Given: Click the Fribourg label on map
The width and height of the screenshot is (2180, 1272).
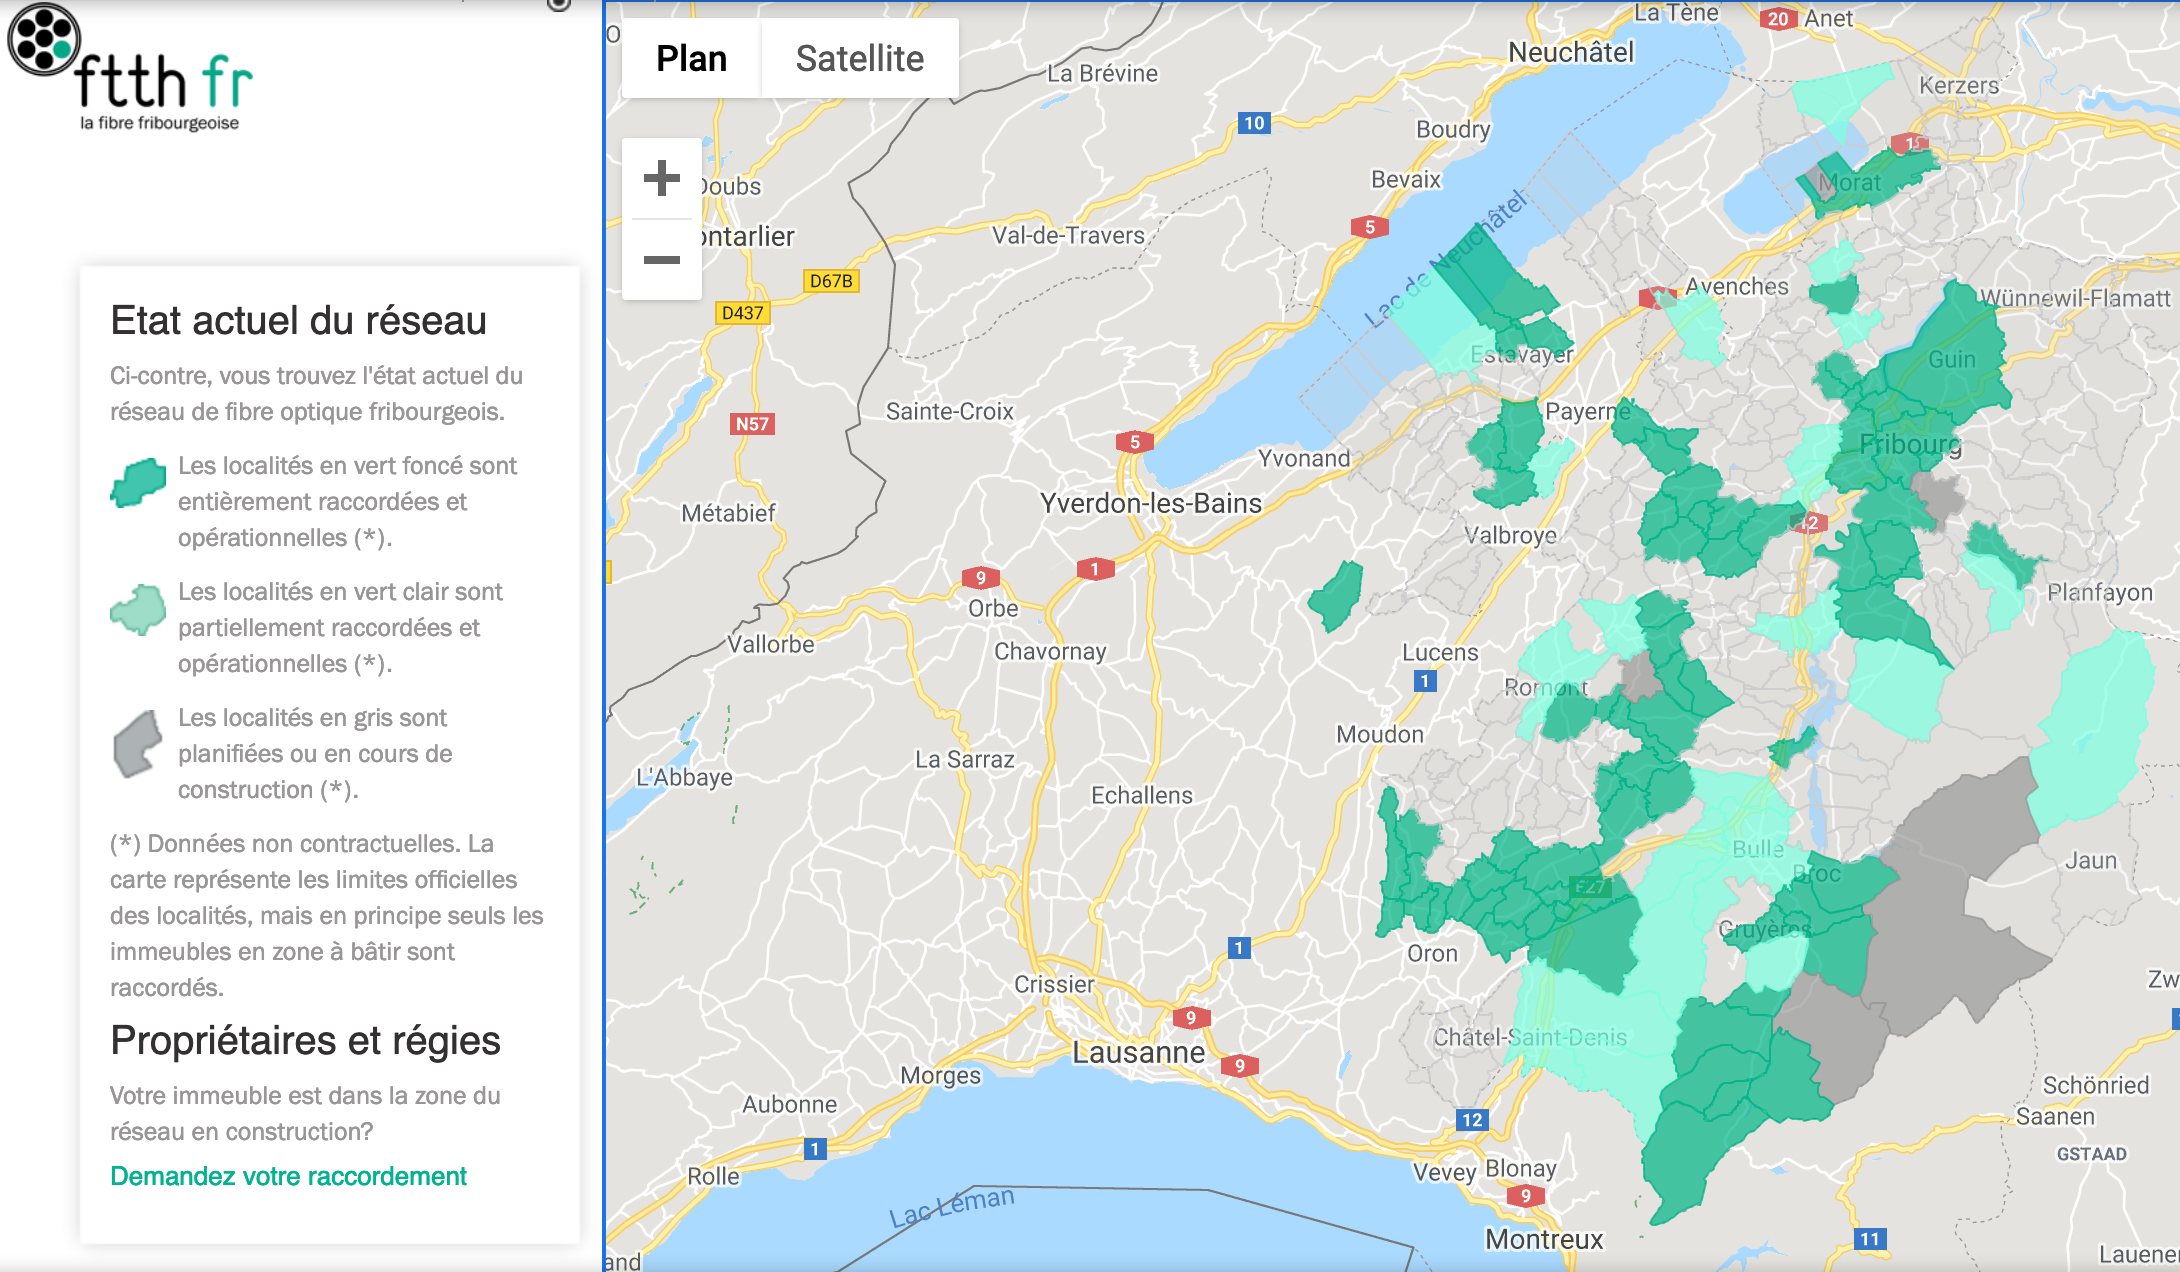Looking at the screenshot, I should point(1910,444).
